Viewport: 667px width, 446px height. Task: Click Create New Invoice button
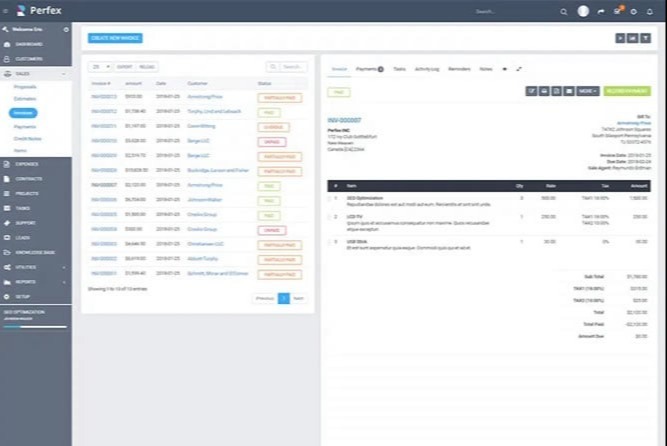click(115, 38)
